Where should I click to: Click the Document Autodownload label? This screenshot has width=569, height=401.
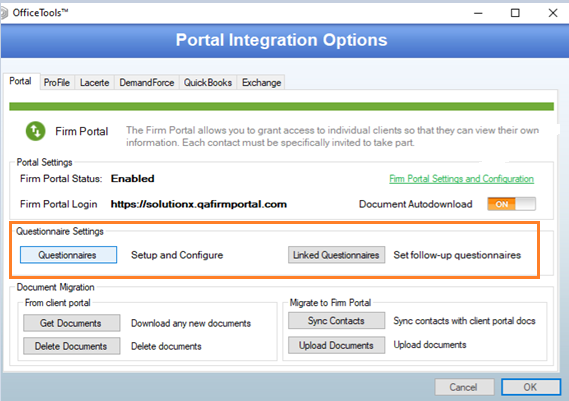point(416,204)
